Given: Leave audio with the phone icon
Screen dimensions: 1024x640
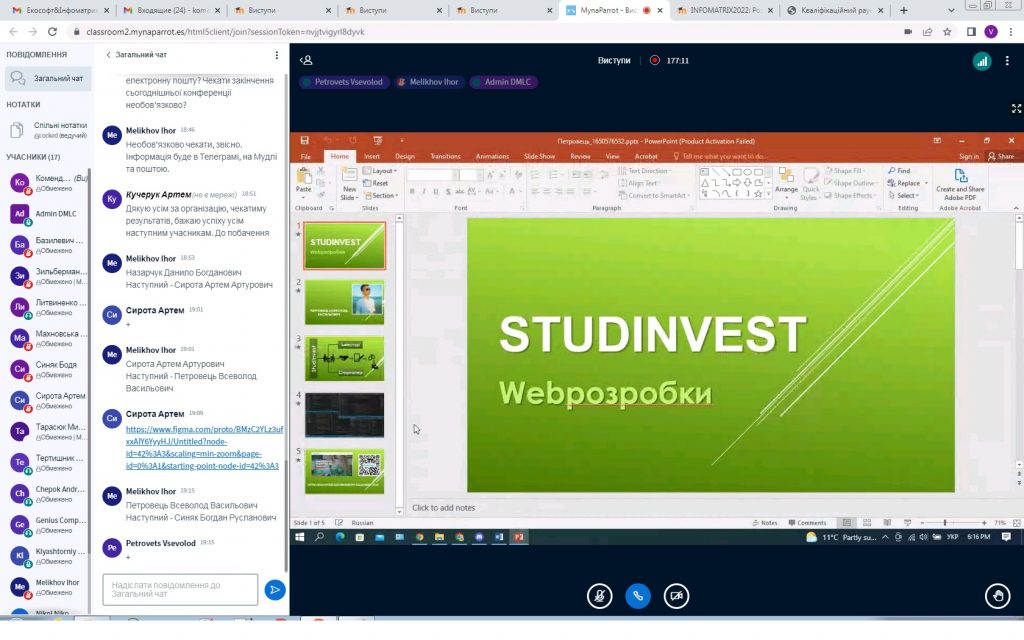Looking at the screenshot, I should [x=638, y=596].
